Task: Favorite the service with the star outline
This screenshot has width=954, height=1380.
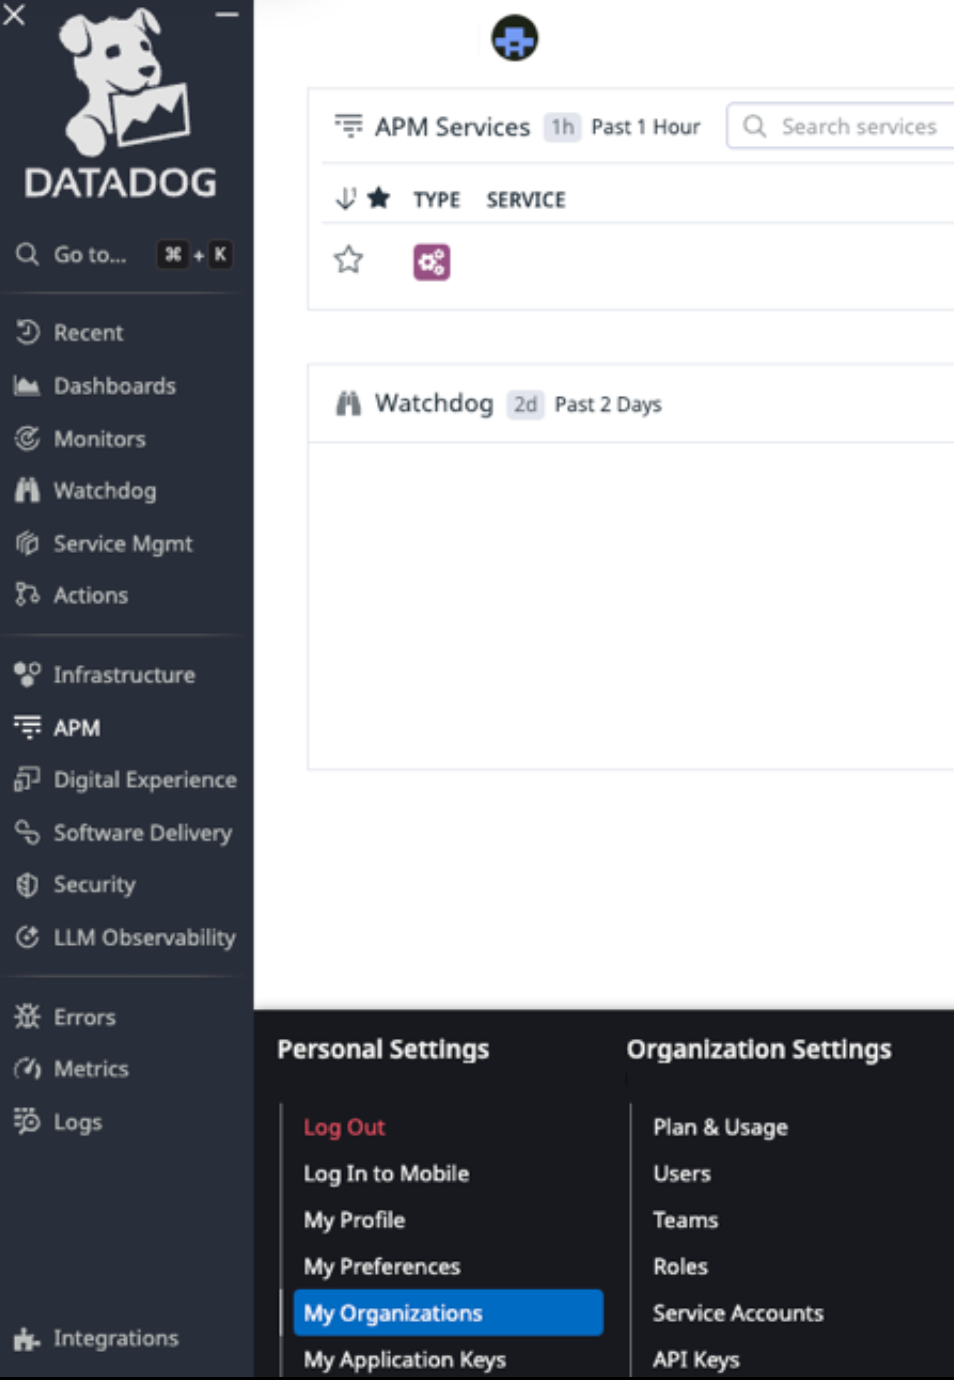Action: tap(348, 260)
